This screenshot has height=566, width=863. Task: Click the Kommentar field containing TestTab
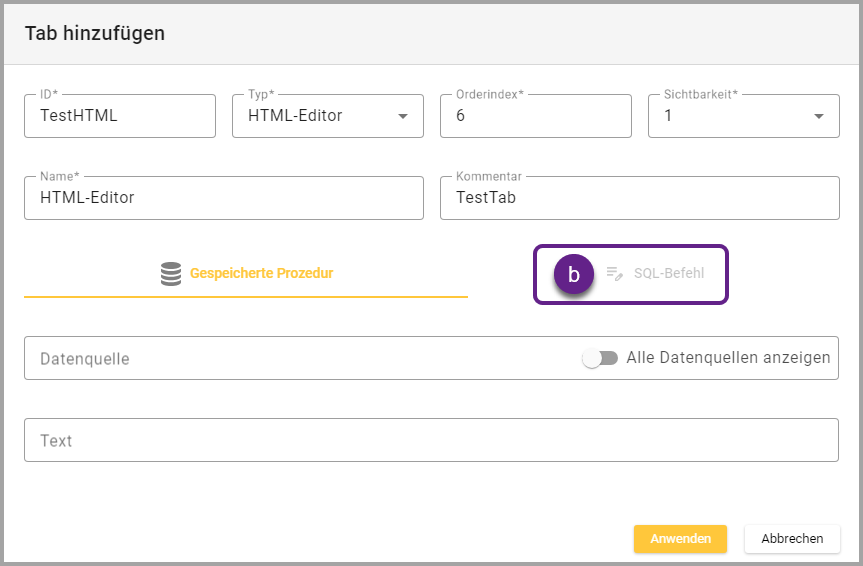(x=639, y=198)
